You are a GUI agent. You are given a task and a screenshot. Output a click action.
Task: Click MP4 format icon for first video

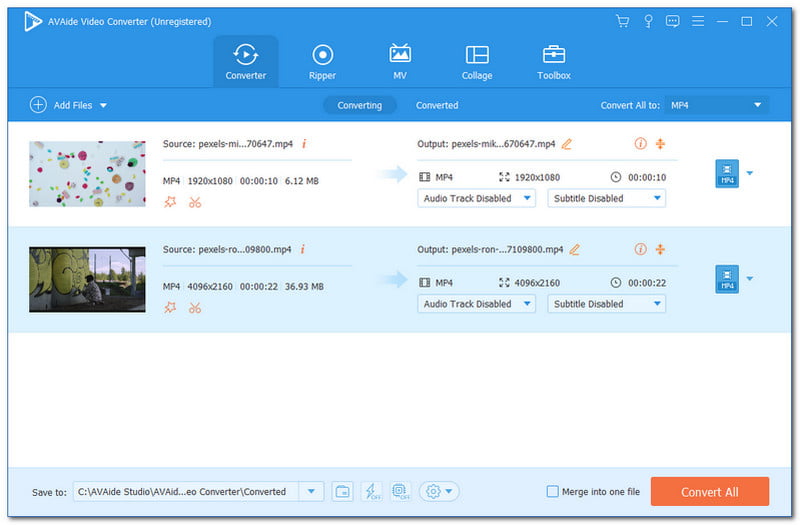coord(727,173)
